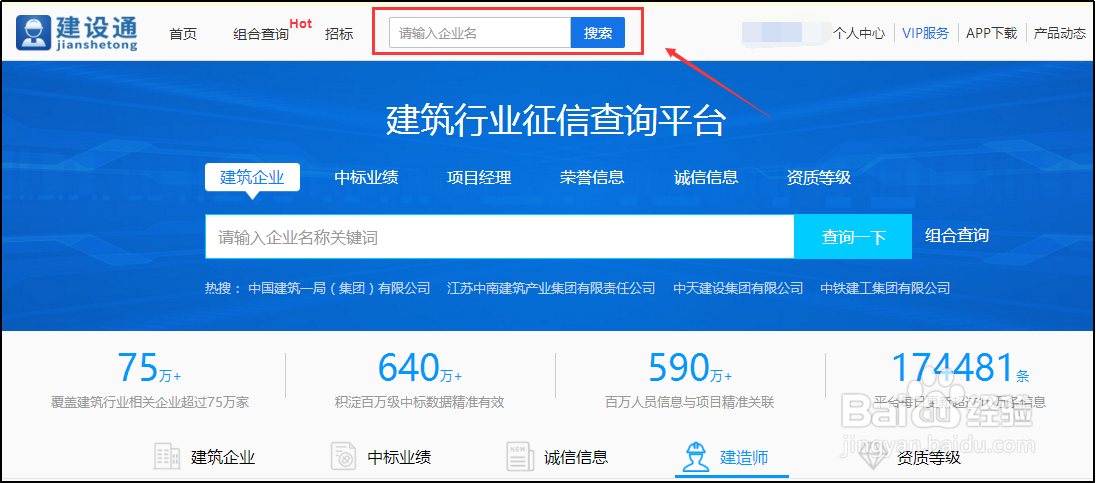The width and height of the screenshot is (1096, 483).
Task: Click the 建设通 logo icon
Action: (34, 33)
